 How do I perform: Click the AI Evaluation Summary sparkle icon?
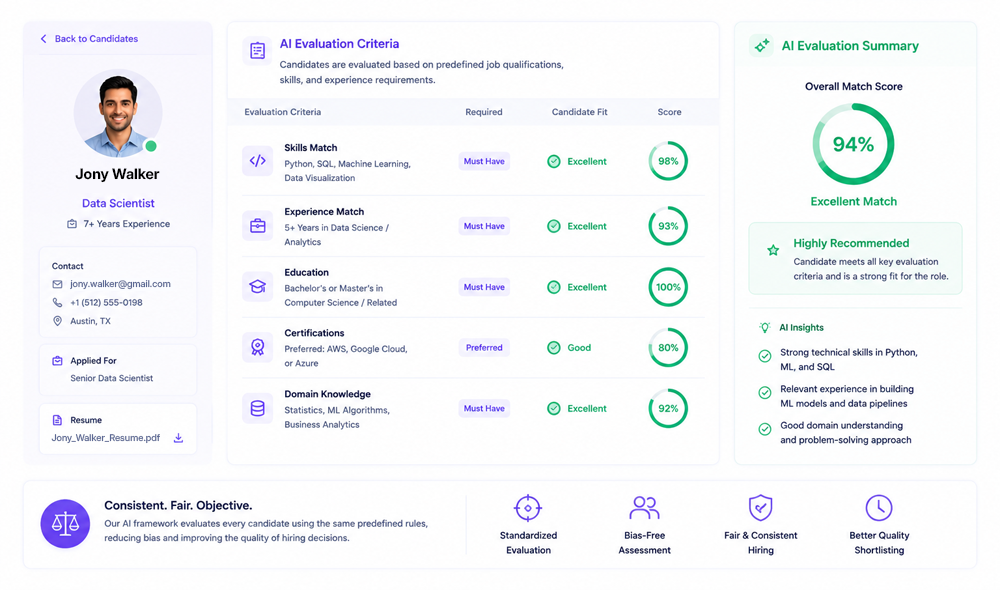pyautogui.click(x=761, y=45)
